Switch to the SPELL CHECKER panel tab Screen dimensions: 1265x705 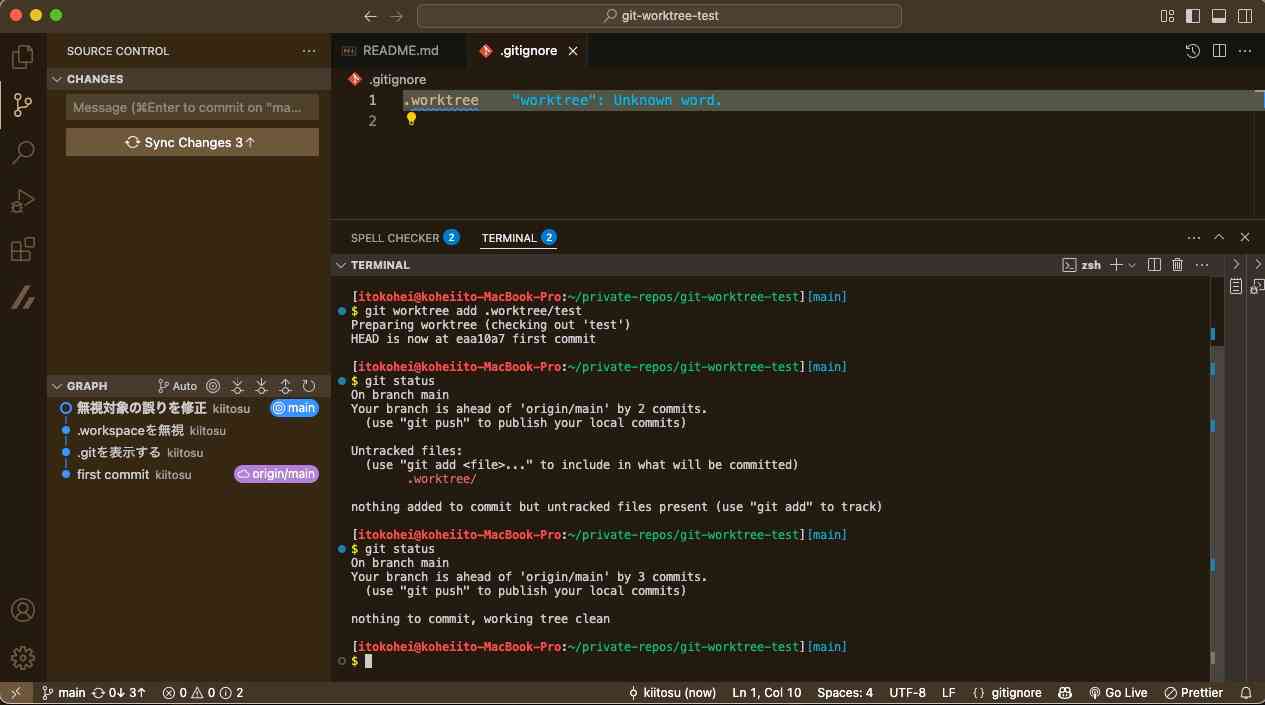[x=394, y=238]
